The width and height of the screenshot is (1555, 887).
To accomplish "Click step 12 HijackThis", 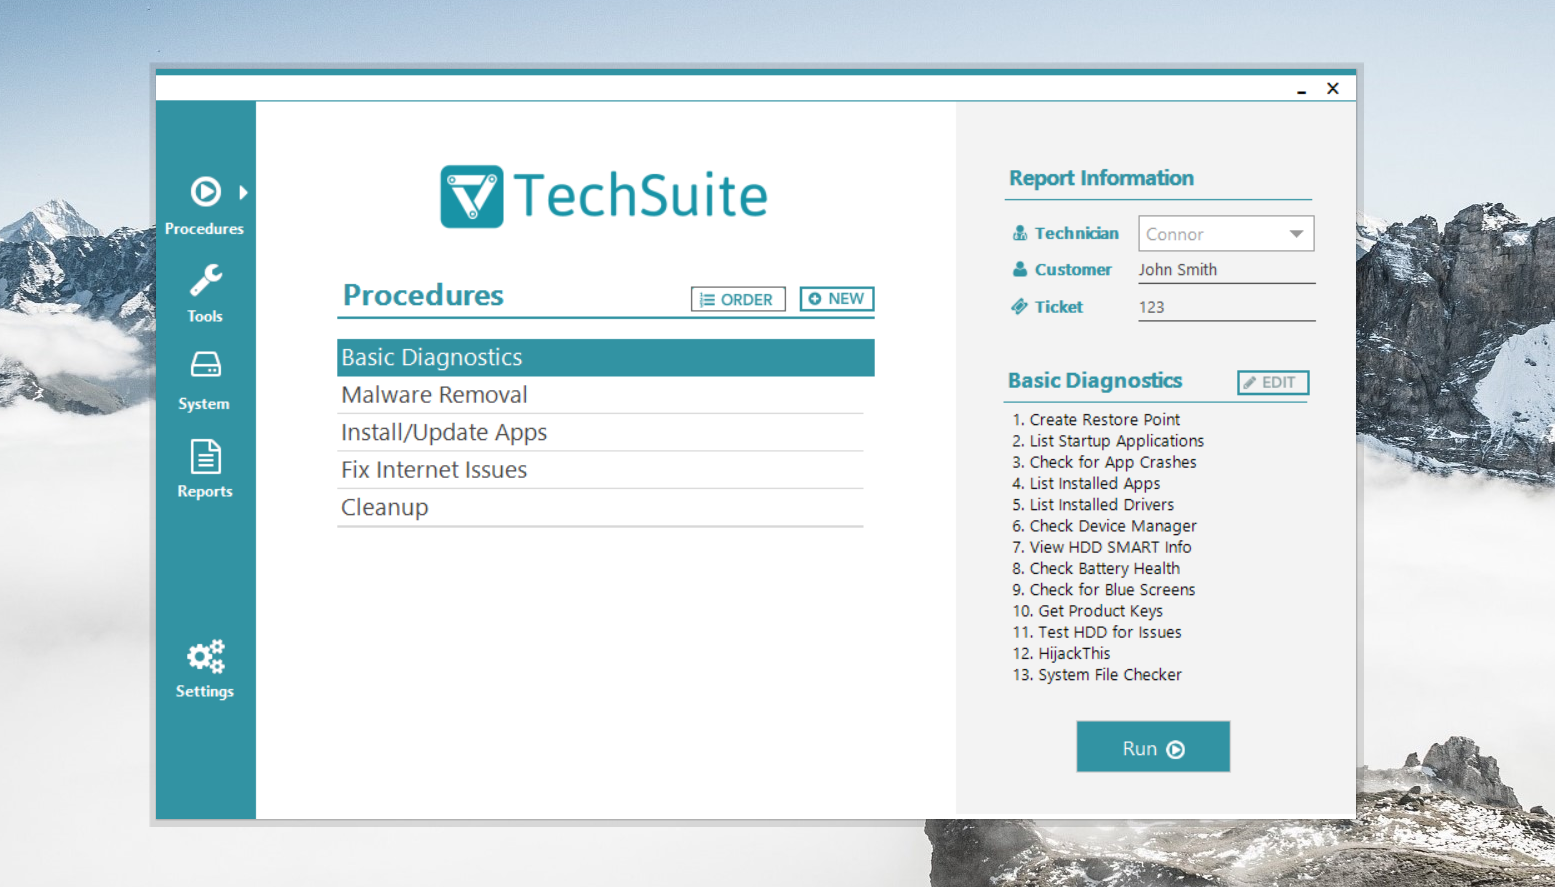I will [x=1061, y=653].
